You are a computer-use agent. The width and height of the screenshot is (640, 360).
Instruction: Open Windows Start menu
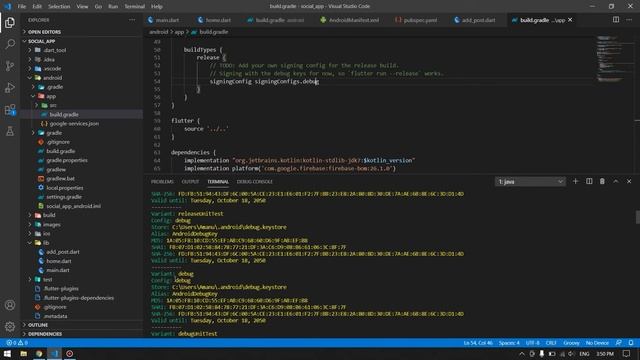pyautogui.click(x=7, y=353)
